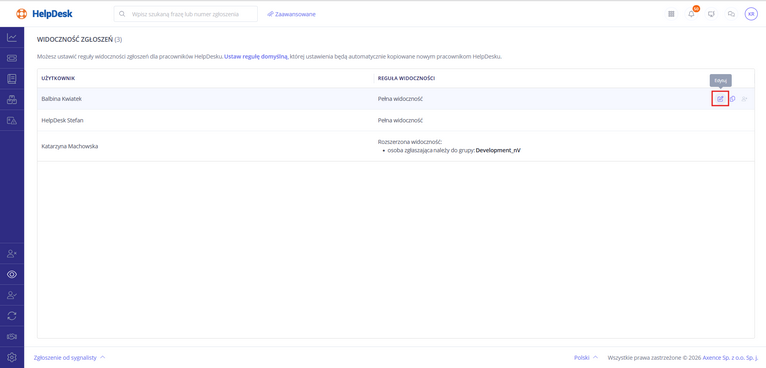The width and height of the screenshot is (766, 368).
Task: Open the chat bubbles icon in the header
Action: point(731,14)
